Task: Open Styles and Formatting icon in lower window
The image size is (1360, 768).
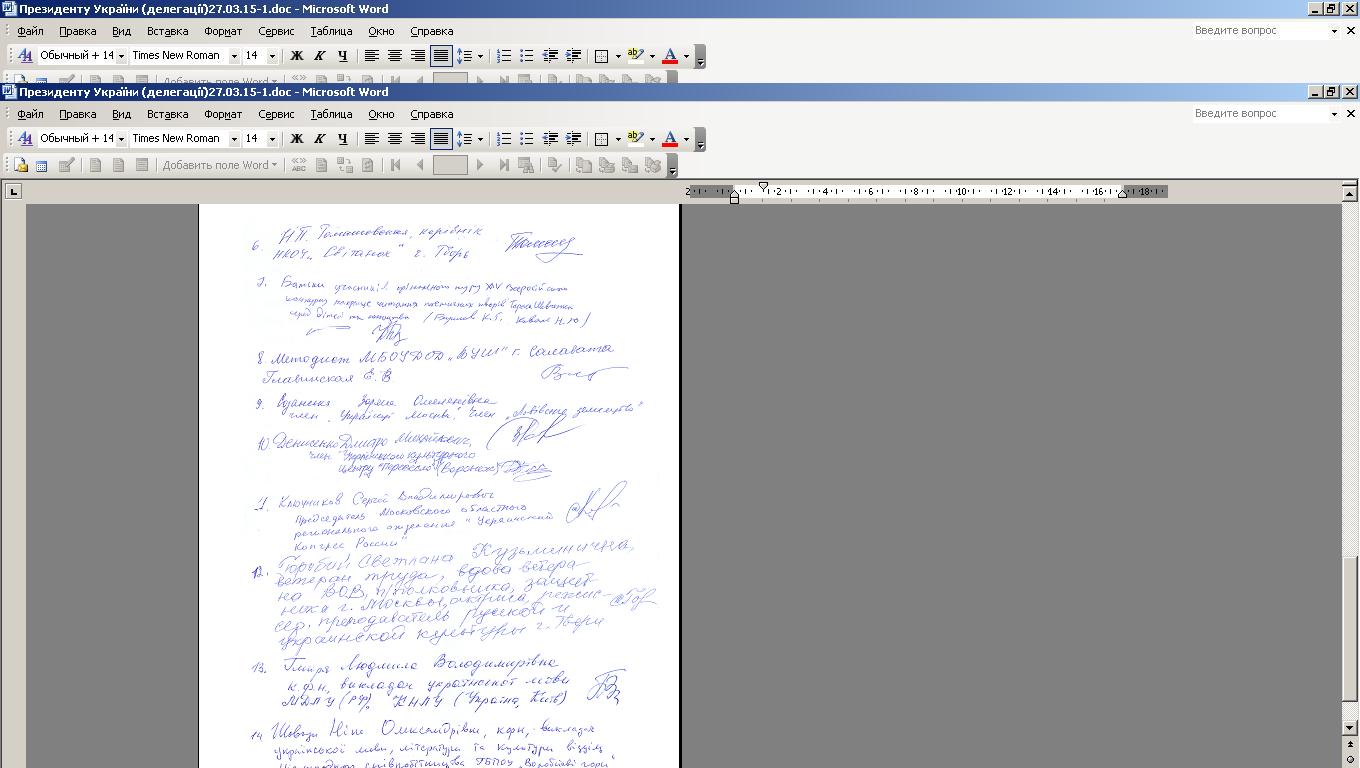Action: coord(26,139)
